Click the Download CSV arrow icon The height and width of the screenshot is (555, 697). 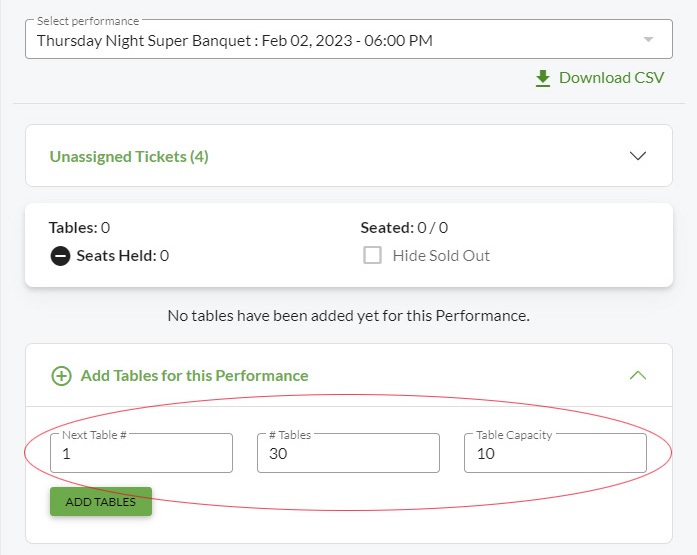[542, 78]
